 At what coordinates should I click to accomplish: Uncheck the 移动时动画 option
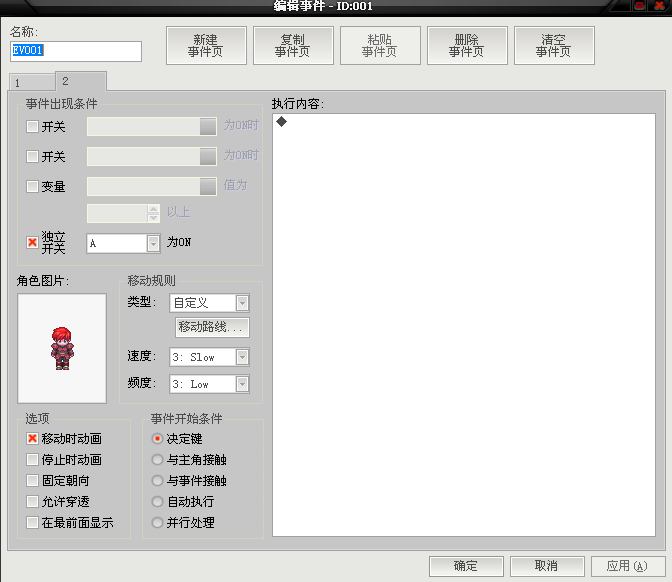(x=32, y=438)
